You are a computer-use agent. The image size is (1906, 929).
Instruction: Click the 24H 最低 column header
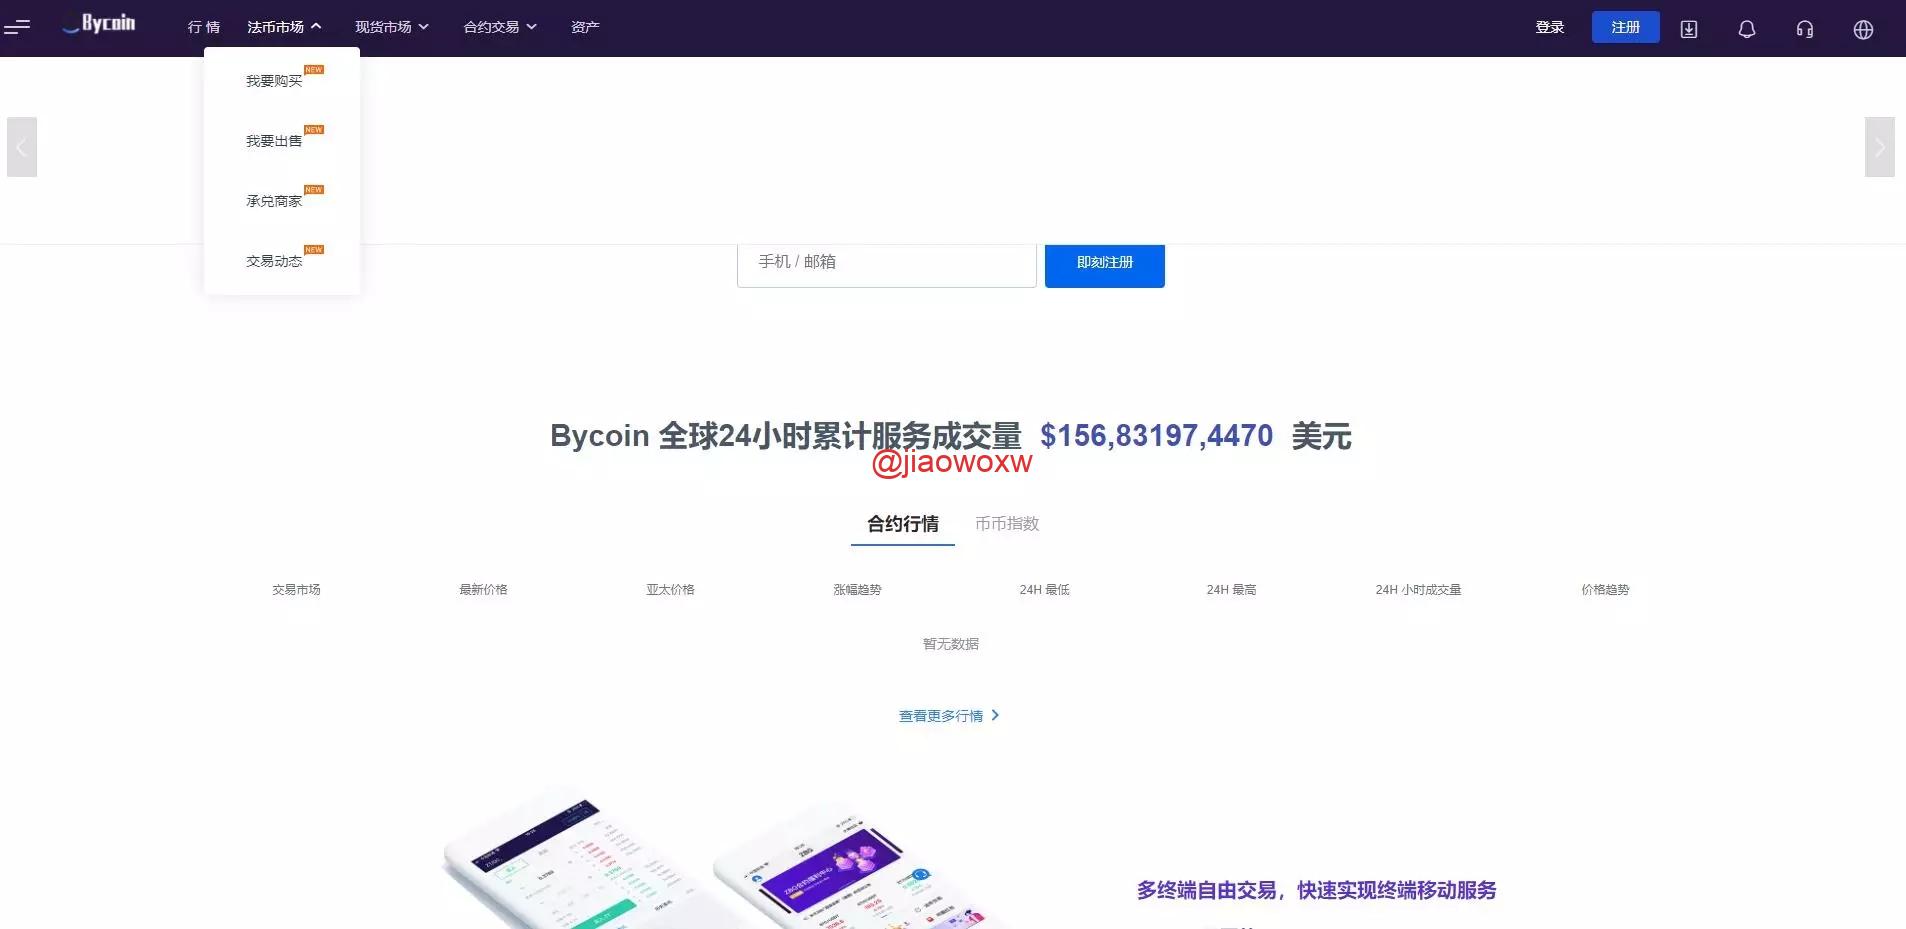coord(1044,590)
